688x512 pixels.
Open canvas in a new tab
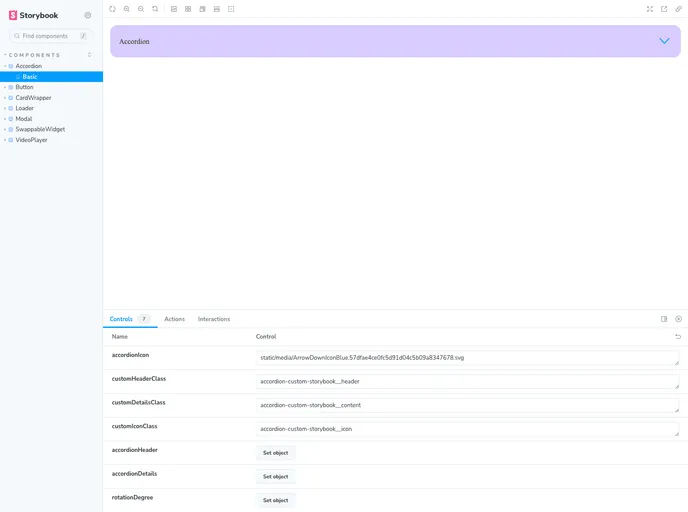click(x=664, y=9)
